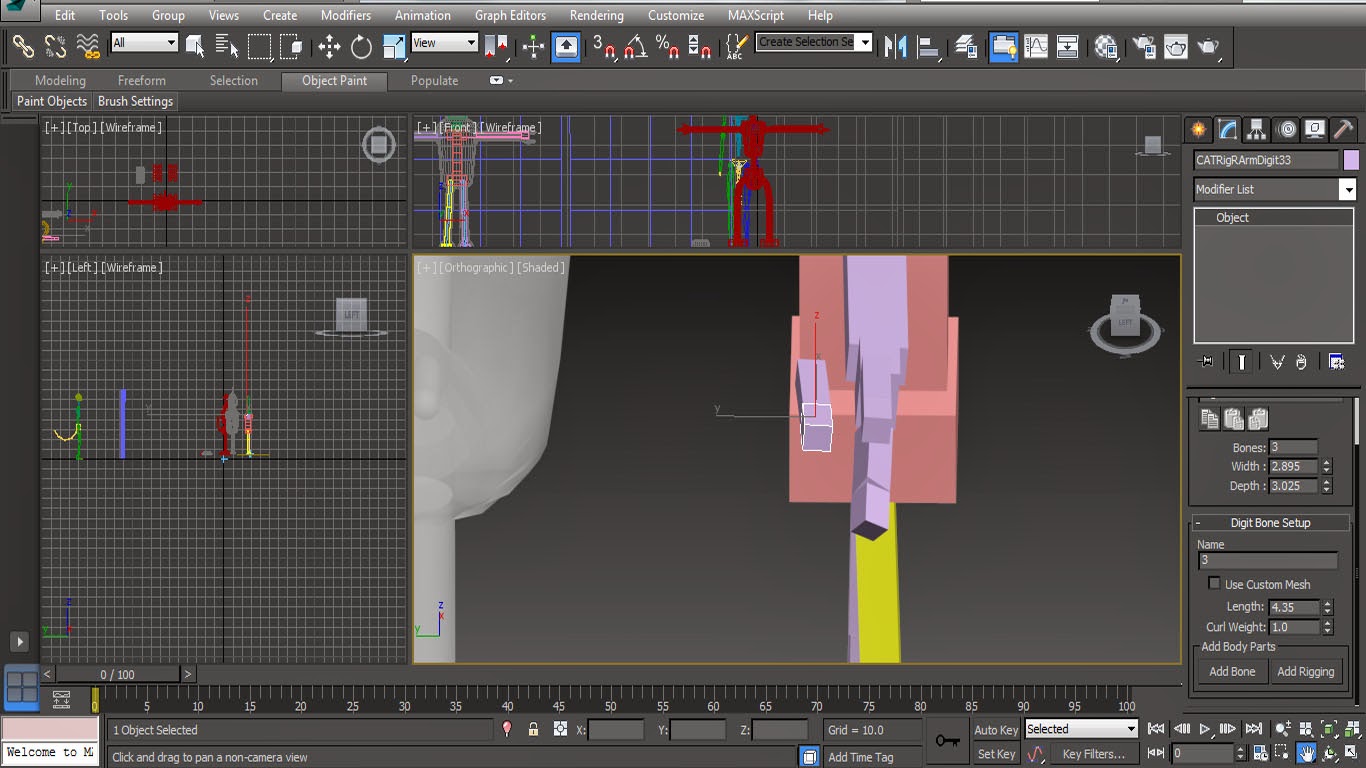Activate the Select and Rotate tool
This screenshot has height=768, width=1366.
pos(361,46)
